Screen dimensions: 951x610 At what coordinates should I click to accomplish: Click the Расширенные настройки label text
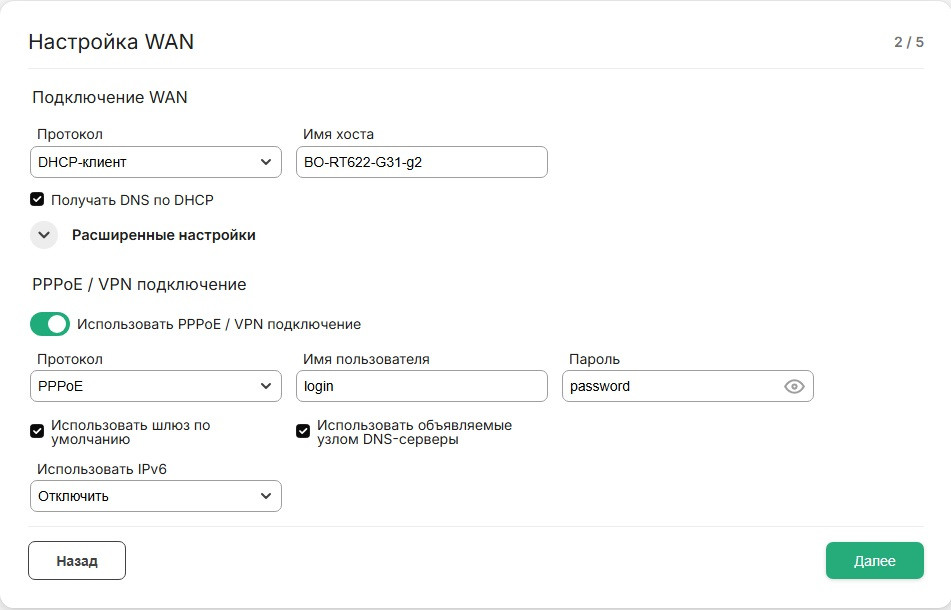(163, 235)
